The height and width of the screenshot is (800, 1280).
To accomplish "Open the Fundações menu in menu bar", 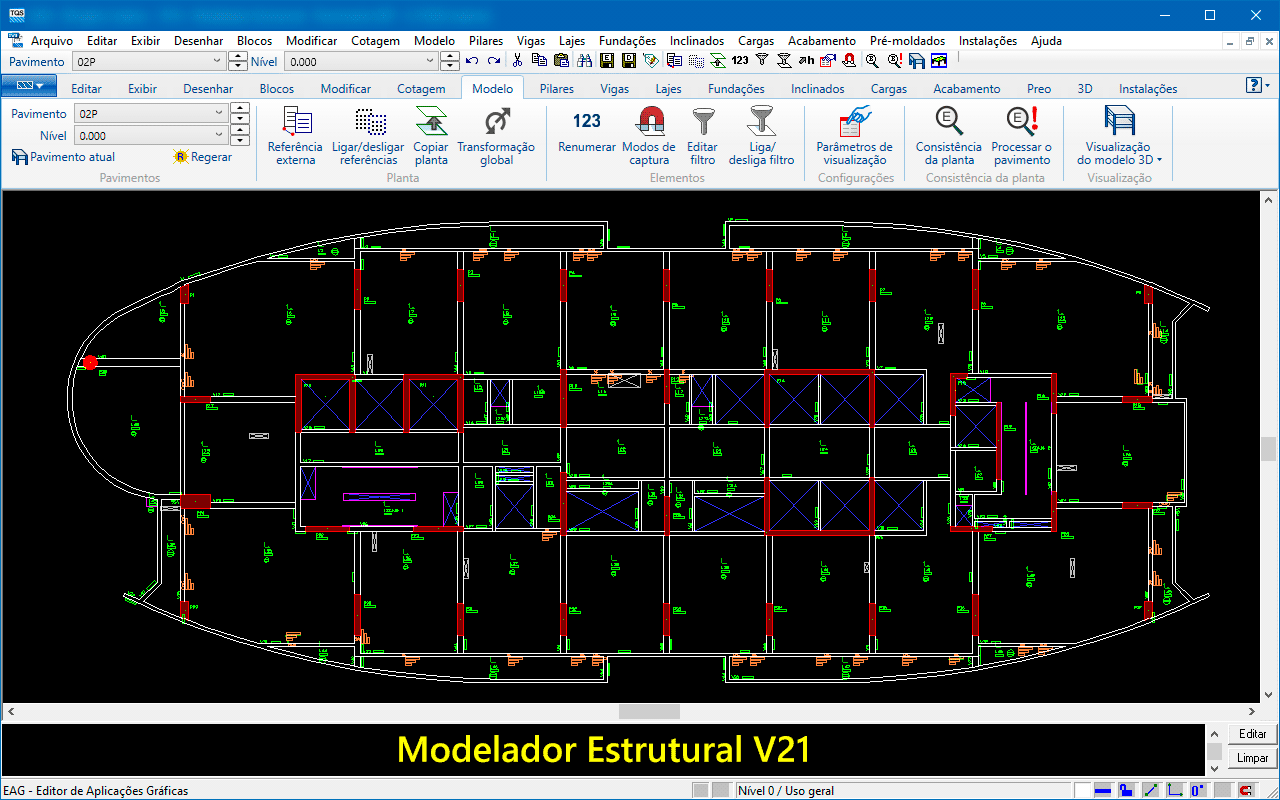I will point(627,41).
